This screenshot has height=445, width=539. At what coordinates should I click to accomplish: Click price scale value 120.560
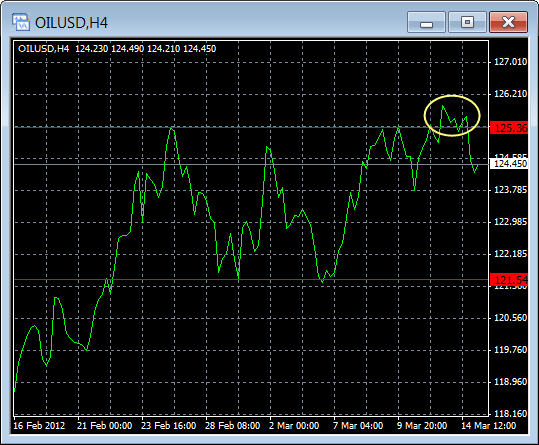point(510,318)
